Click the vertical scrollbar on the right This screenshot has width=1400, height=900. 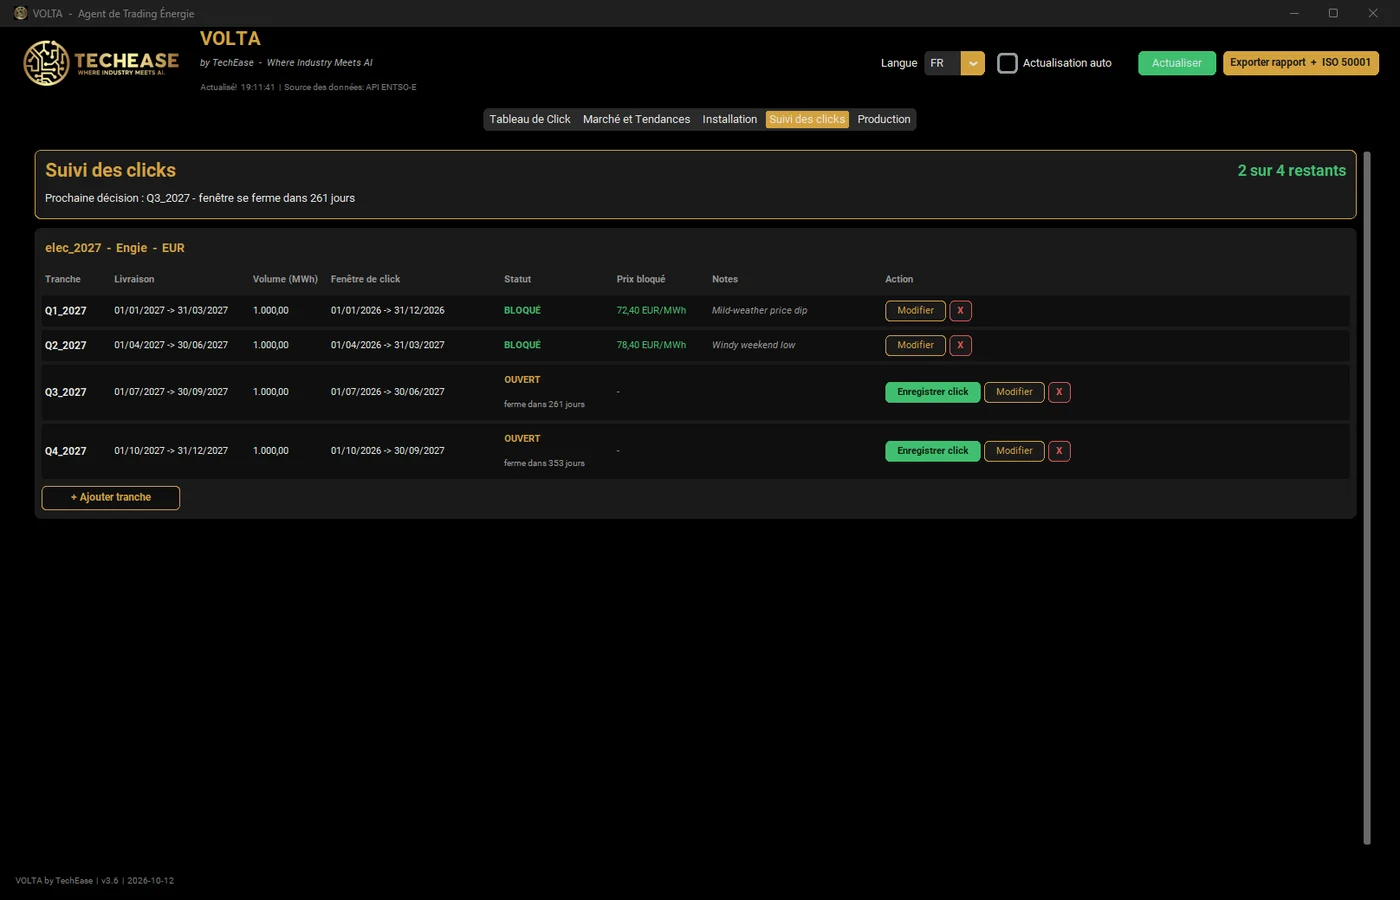pyautogui.click(x=1367, y=498)
